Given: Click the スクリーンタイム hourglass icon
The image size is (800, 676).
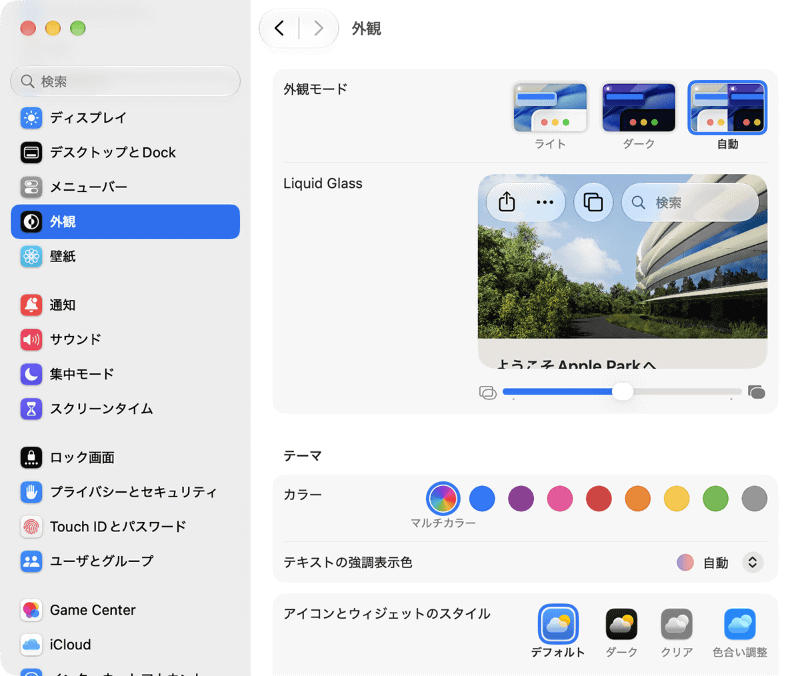Looking at the screenshot, I should tap(31, 409).
